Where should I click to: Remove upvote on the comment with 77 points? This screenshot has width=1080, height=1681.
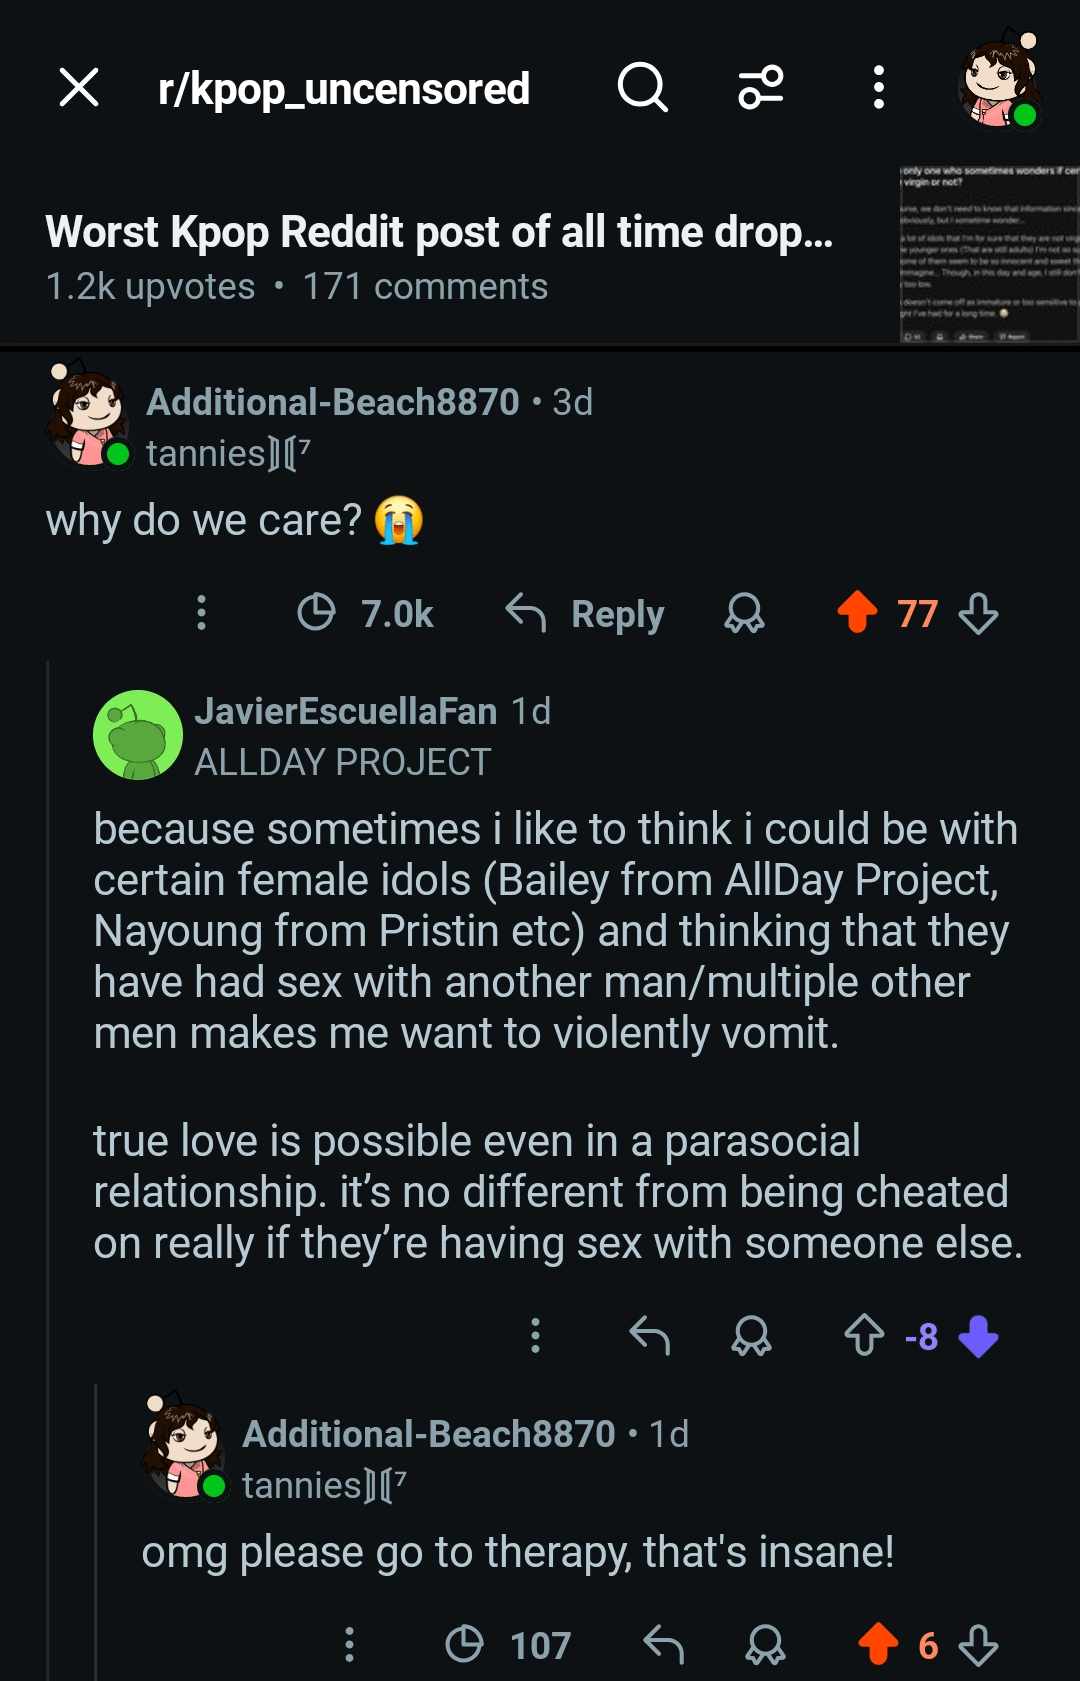pos(857,613)
